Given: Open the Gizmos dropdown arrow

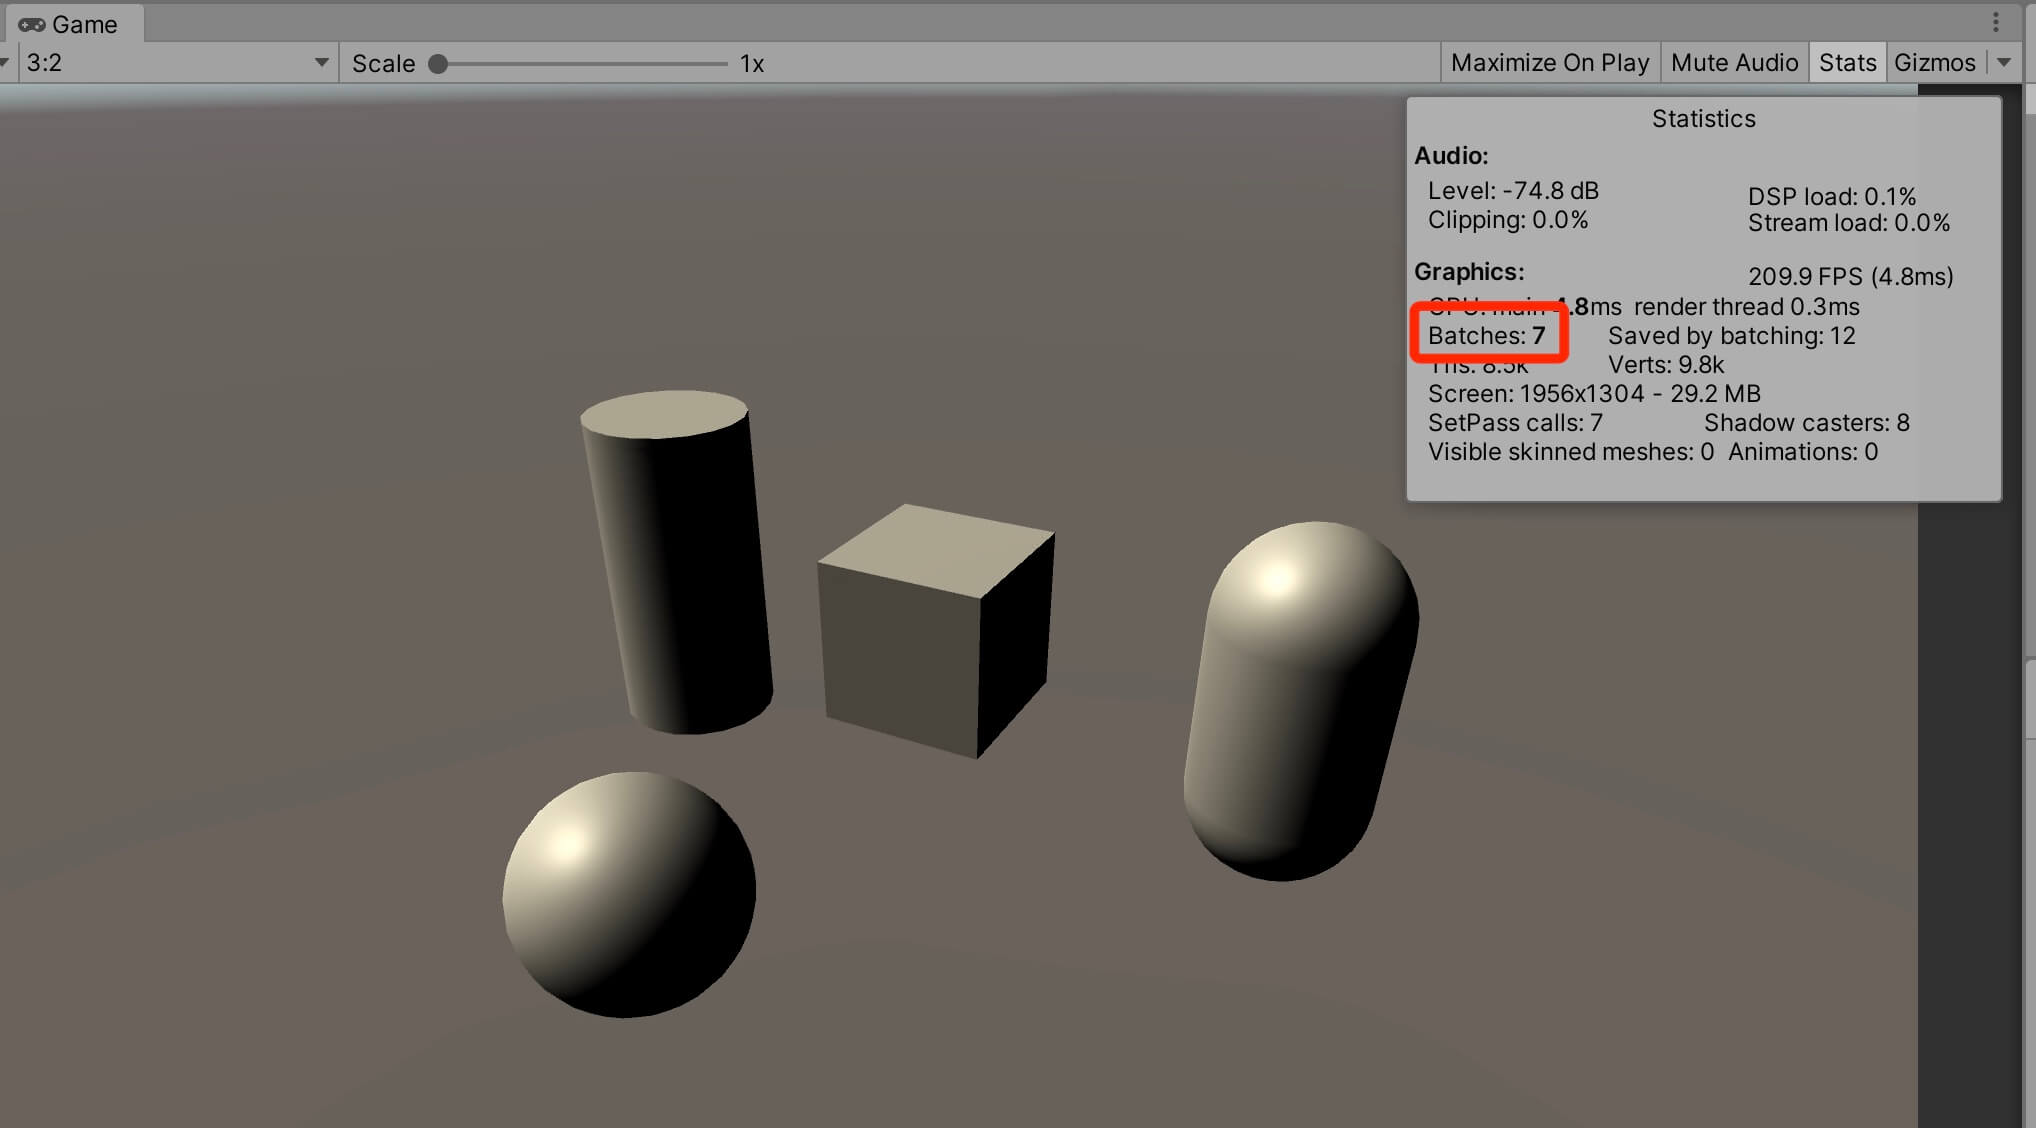Looking at the screenshot, I should [x=2003, y=63].
